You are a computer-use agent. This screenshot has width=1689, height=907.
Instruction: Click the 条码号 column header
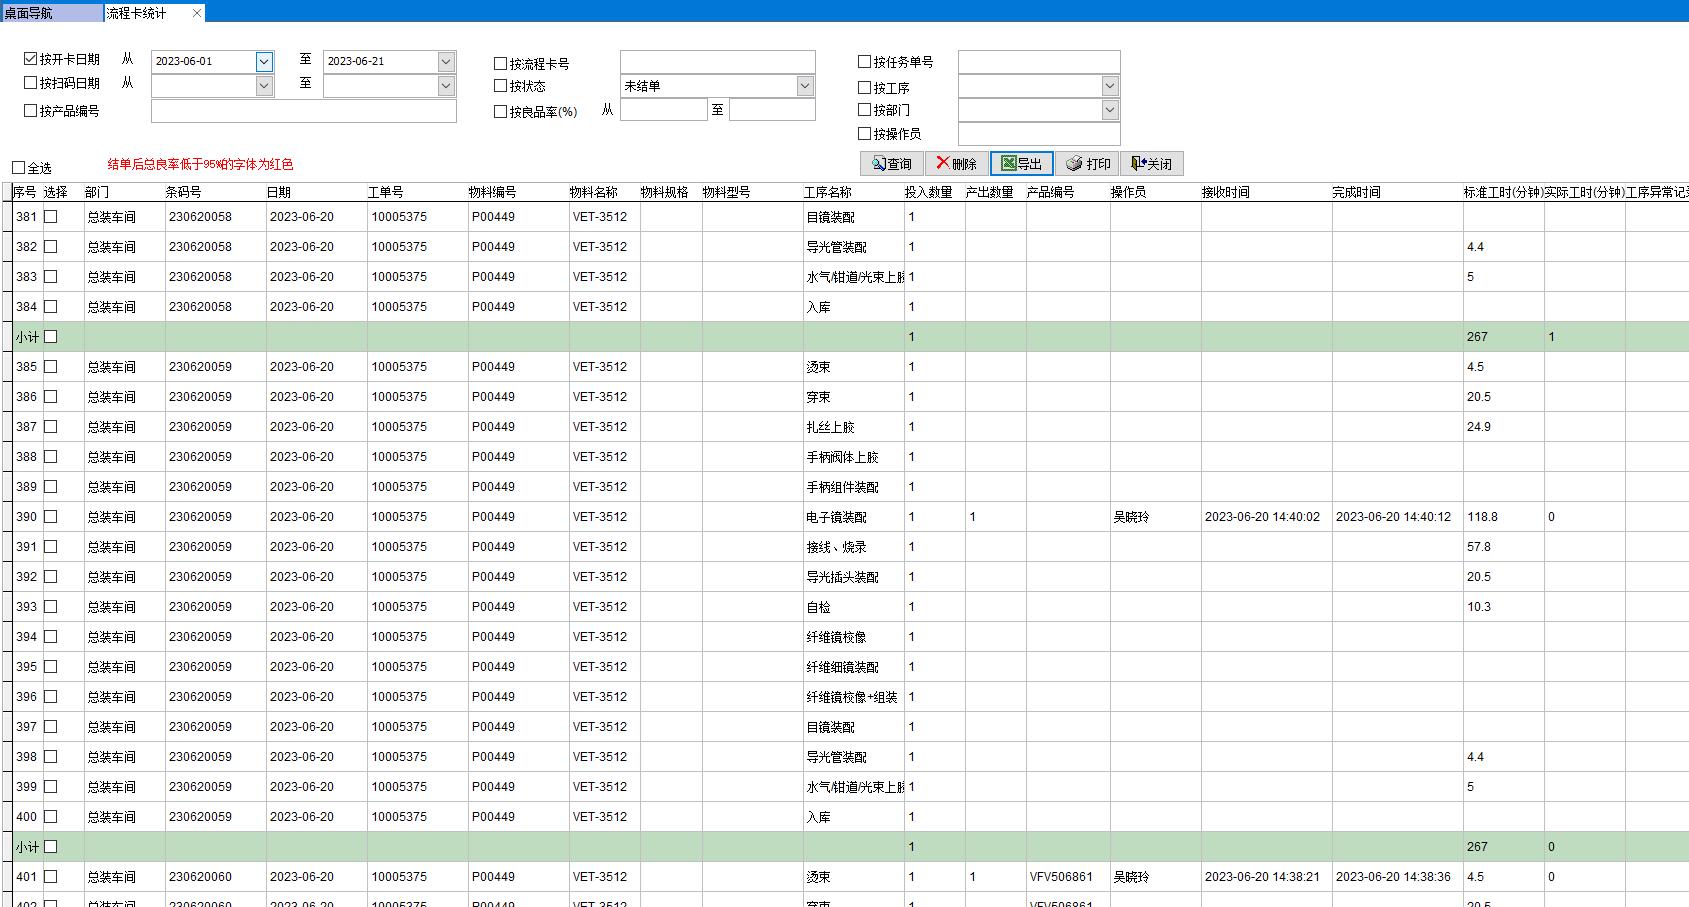183,192
